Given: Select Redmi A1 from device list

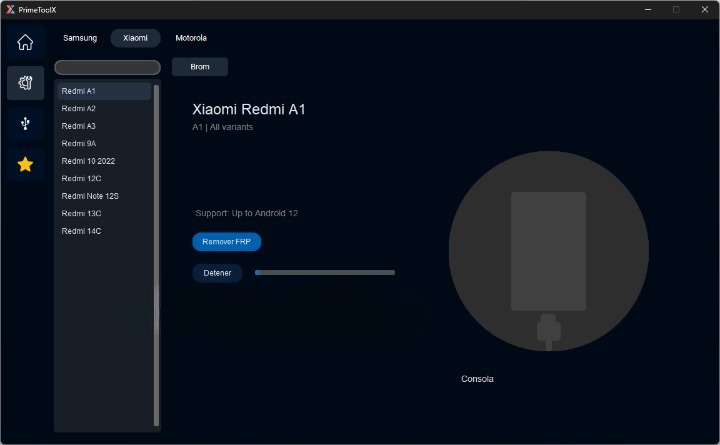Looking at the screenshot, I should click(103, 91).
